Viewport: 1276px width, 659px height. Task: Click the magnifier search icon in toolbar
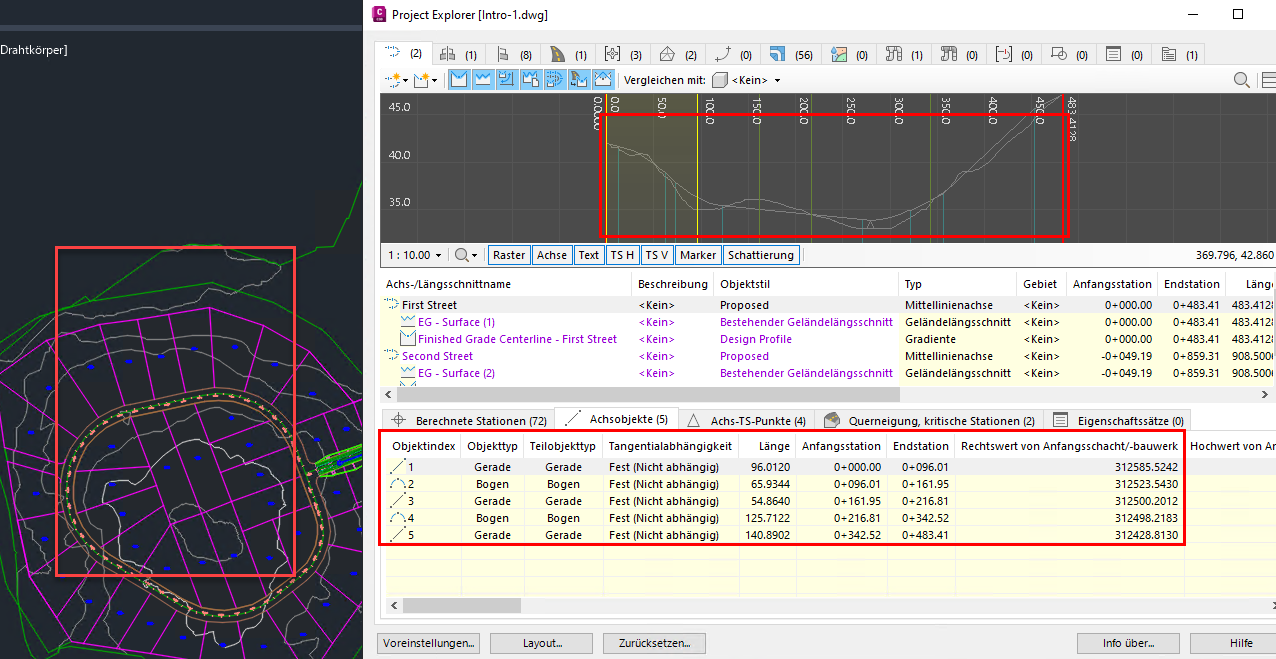pos(1241,80)
